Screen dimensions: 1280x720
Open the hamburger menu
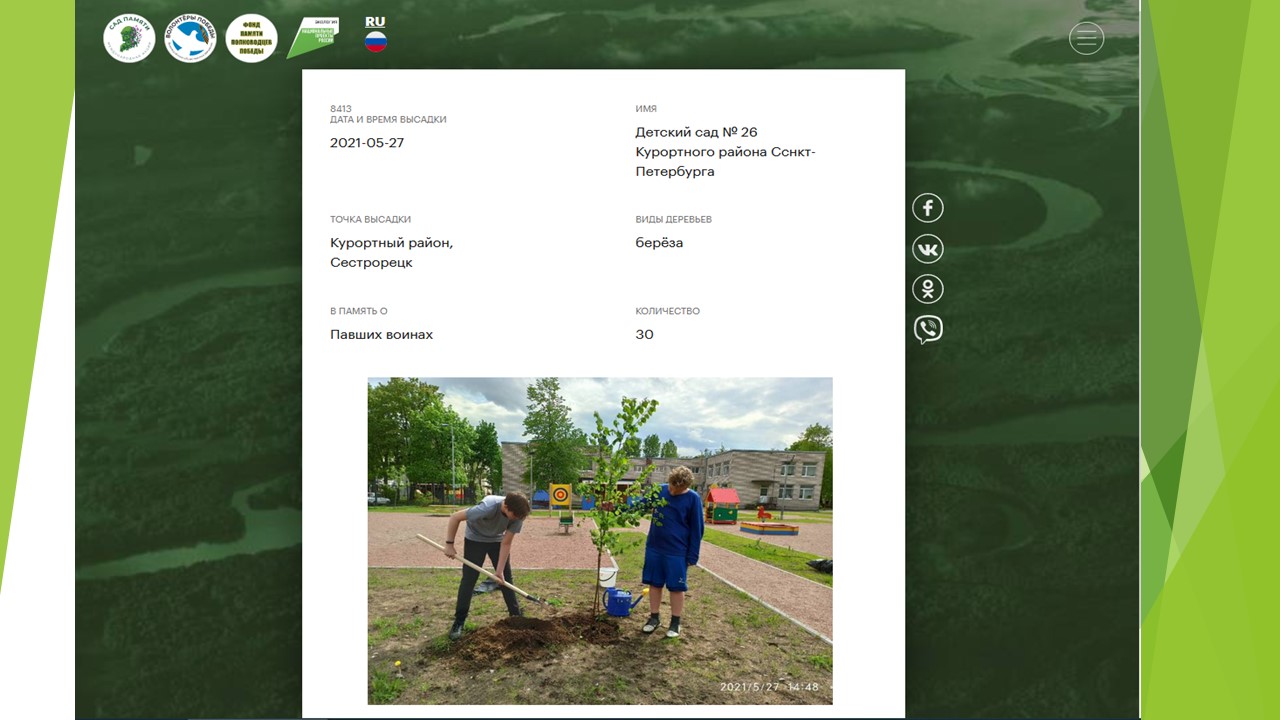[1086, 38]
